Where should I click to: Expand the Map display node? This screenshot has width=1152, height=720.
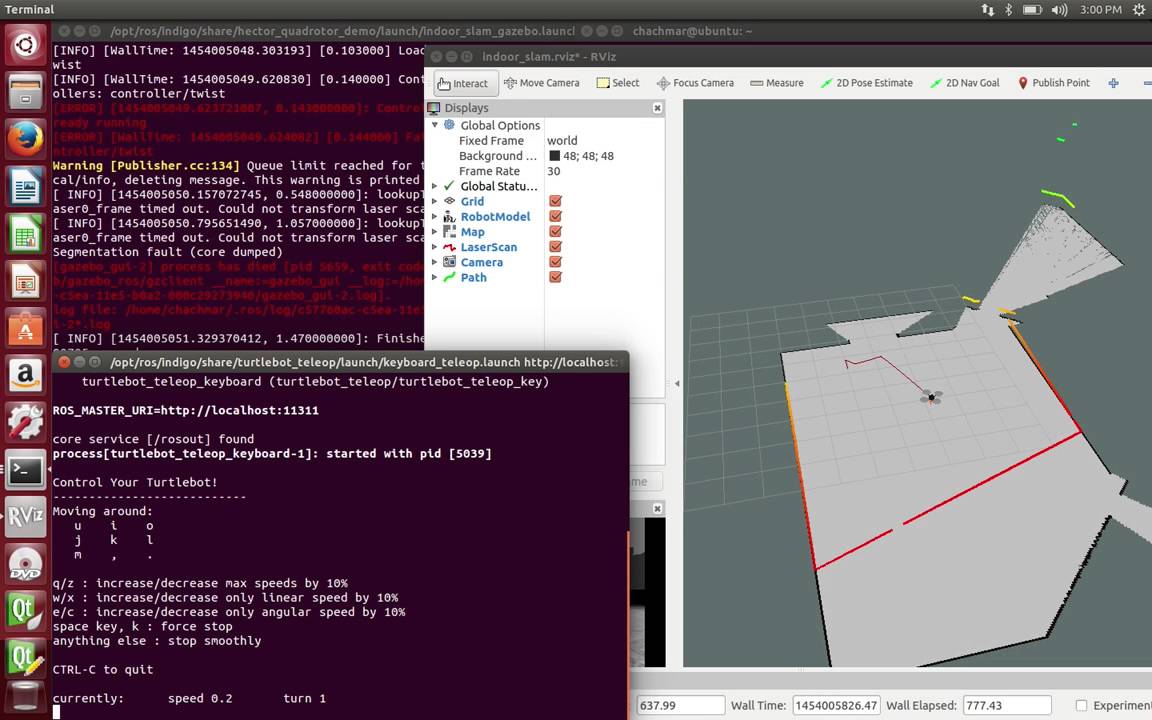click(x=435, y=231)
